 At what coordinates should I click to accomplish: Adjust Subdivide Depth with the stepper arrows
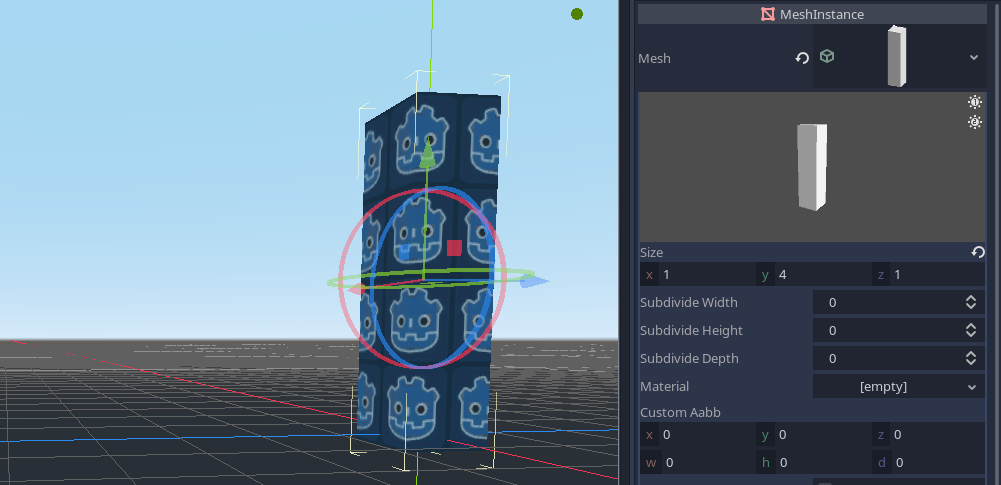coord(971,359)
